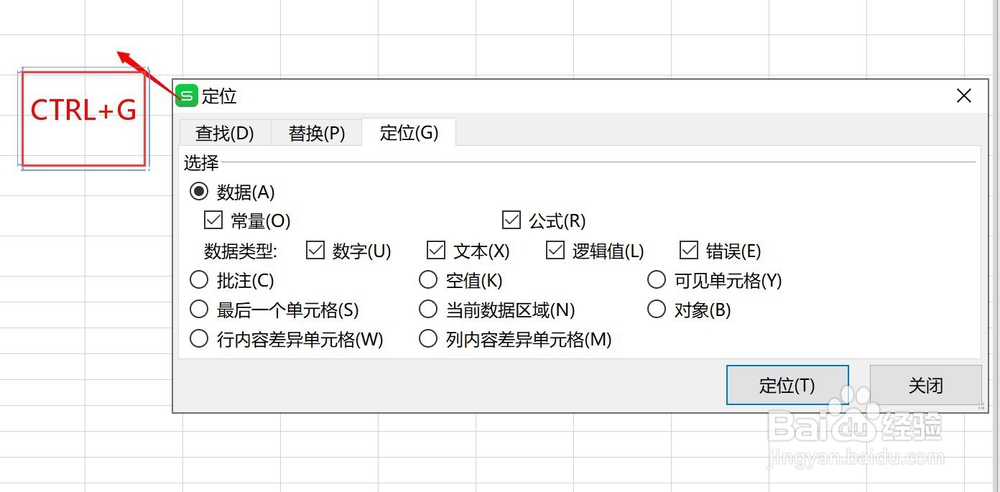Open the 替换(P) tab
1000x492 pixels.
pyautogui.click(x=316, y=133)
